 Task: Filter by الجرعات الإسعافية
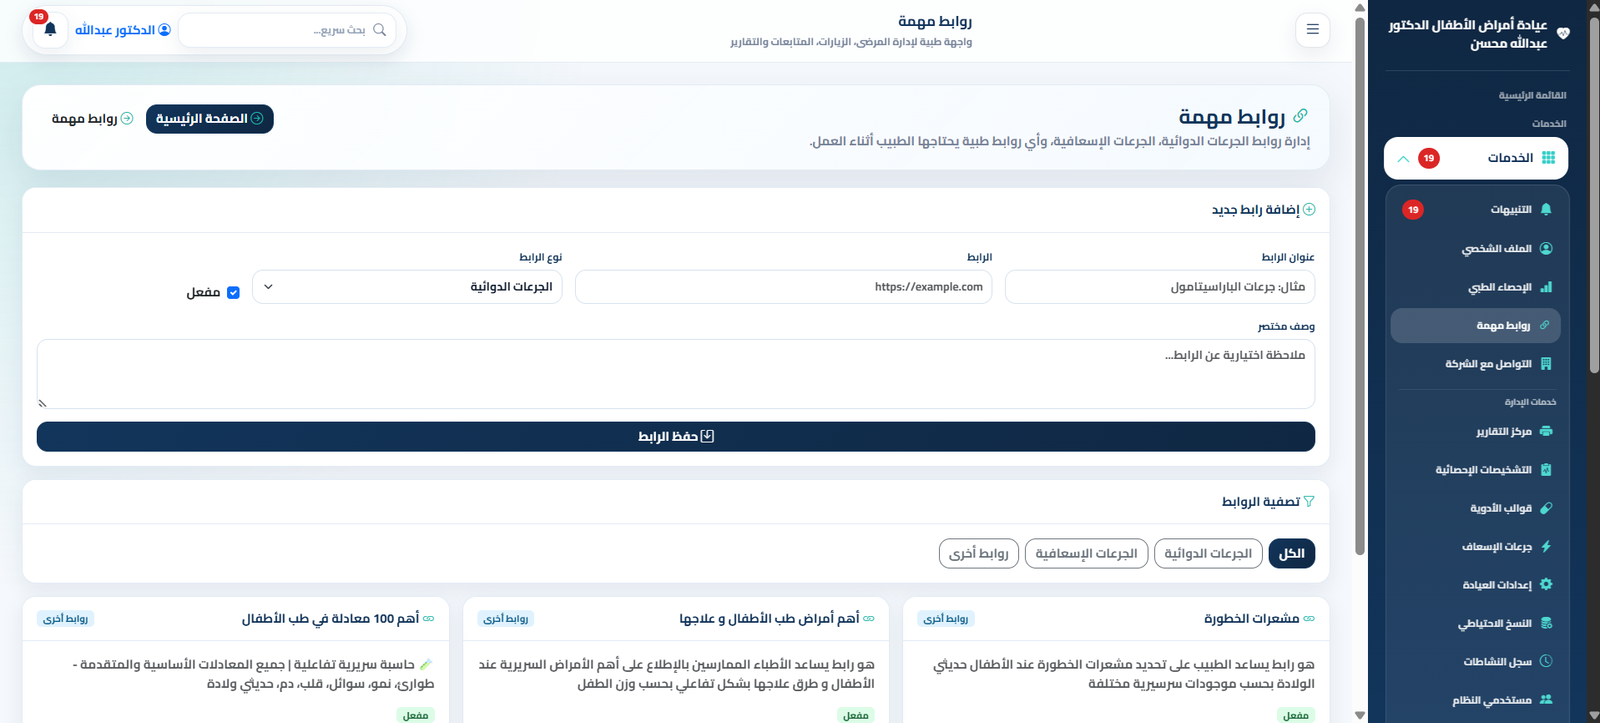[x=1086, y=553]
